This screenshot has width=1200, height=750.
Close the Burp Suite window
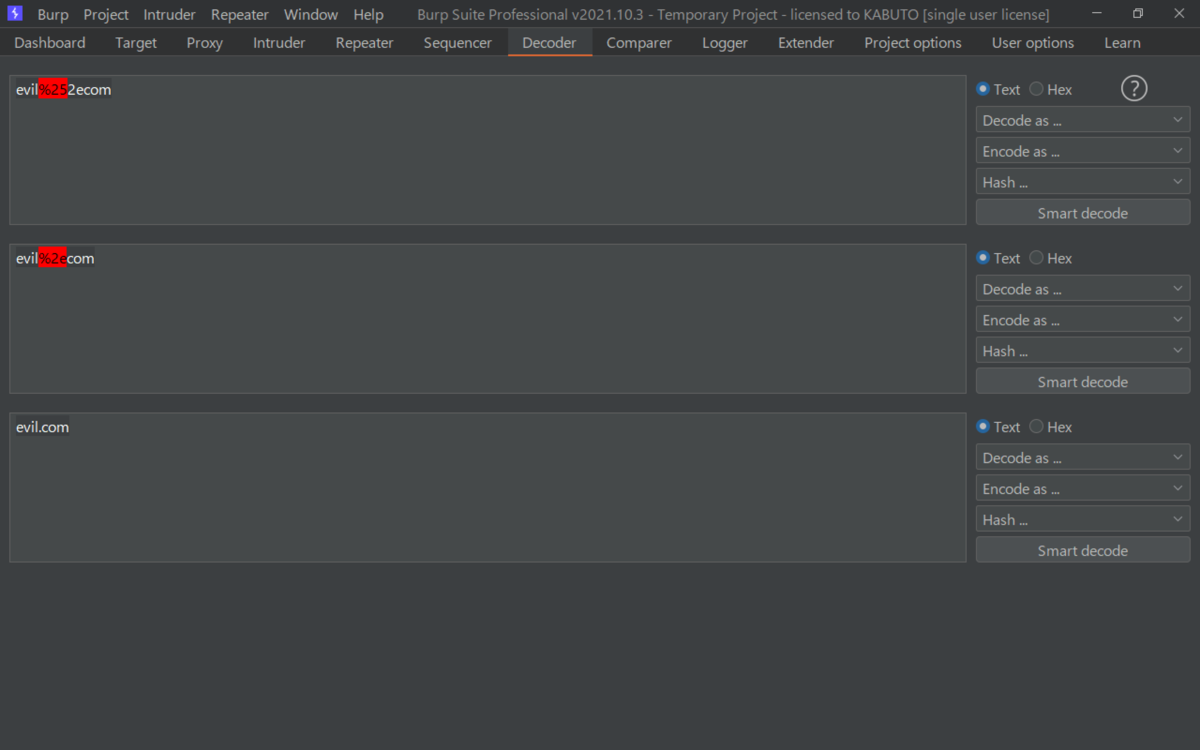coord(1178,14)
